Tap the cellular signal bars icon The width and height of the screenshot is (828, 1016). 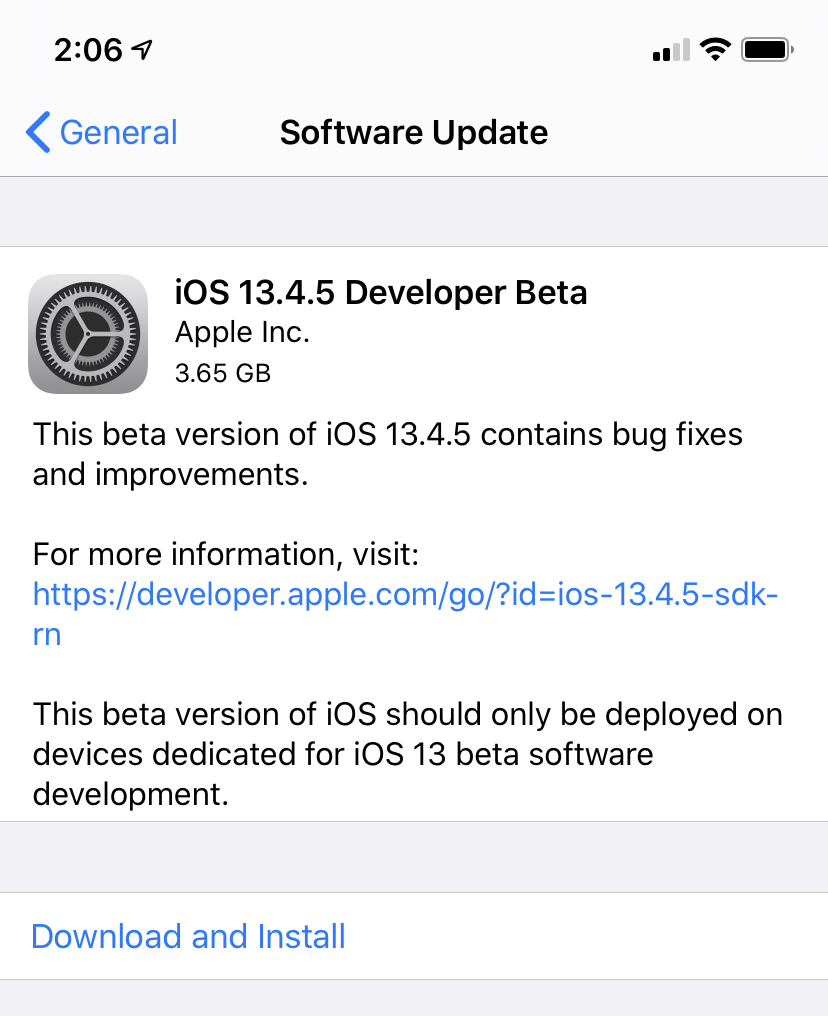(x=671, y=50)
